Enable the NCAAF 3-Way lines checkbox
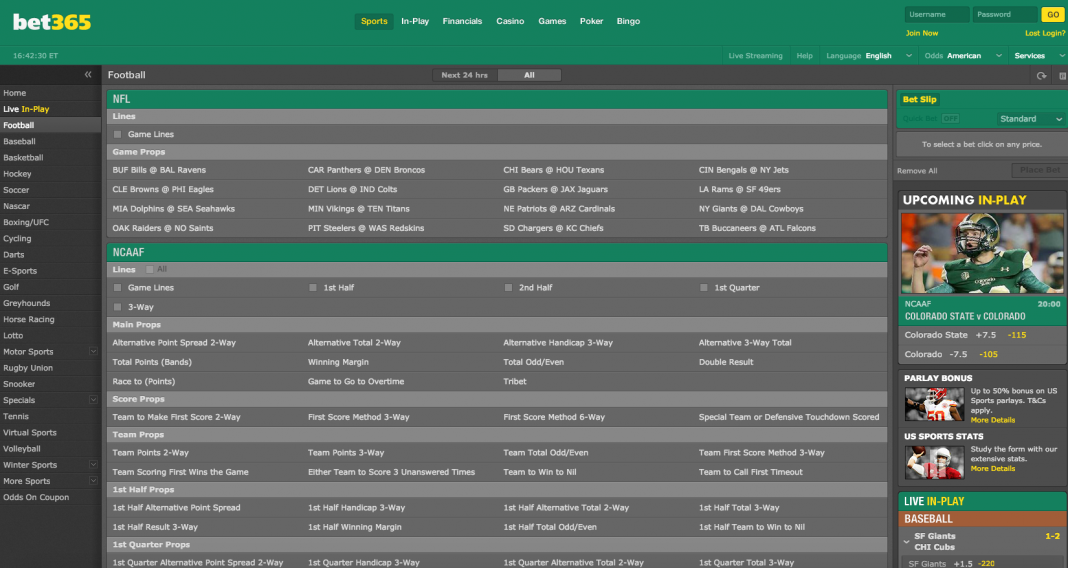Viewport: 1068px width, 568px height. 118,307
